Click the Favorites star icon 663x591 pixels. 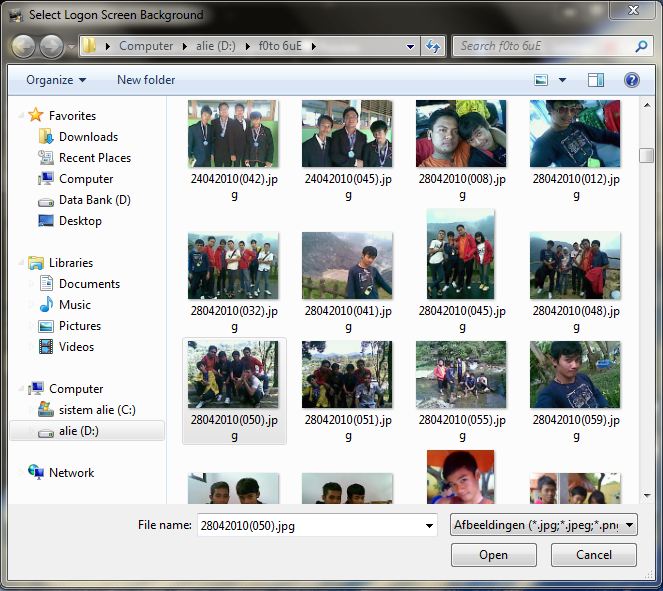36,115
